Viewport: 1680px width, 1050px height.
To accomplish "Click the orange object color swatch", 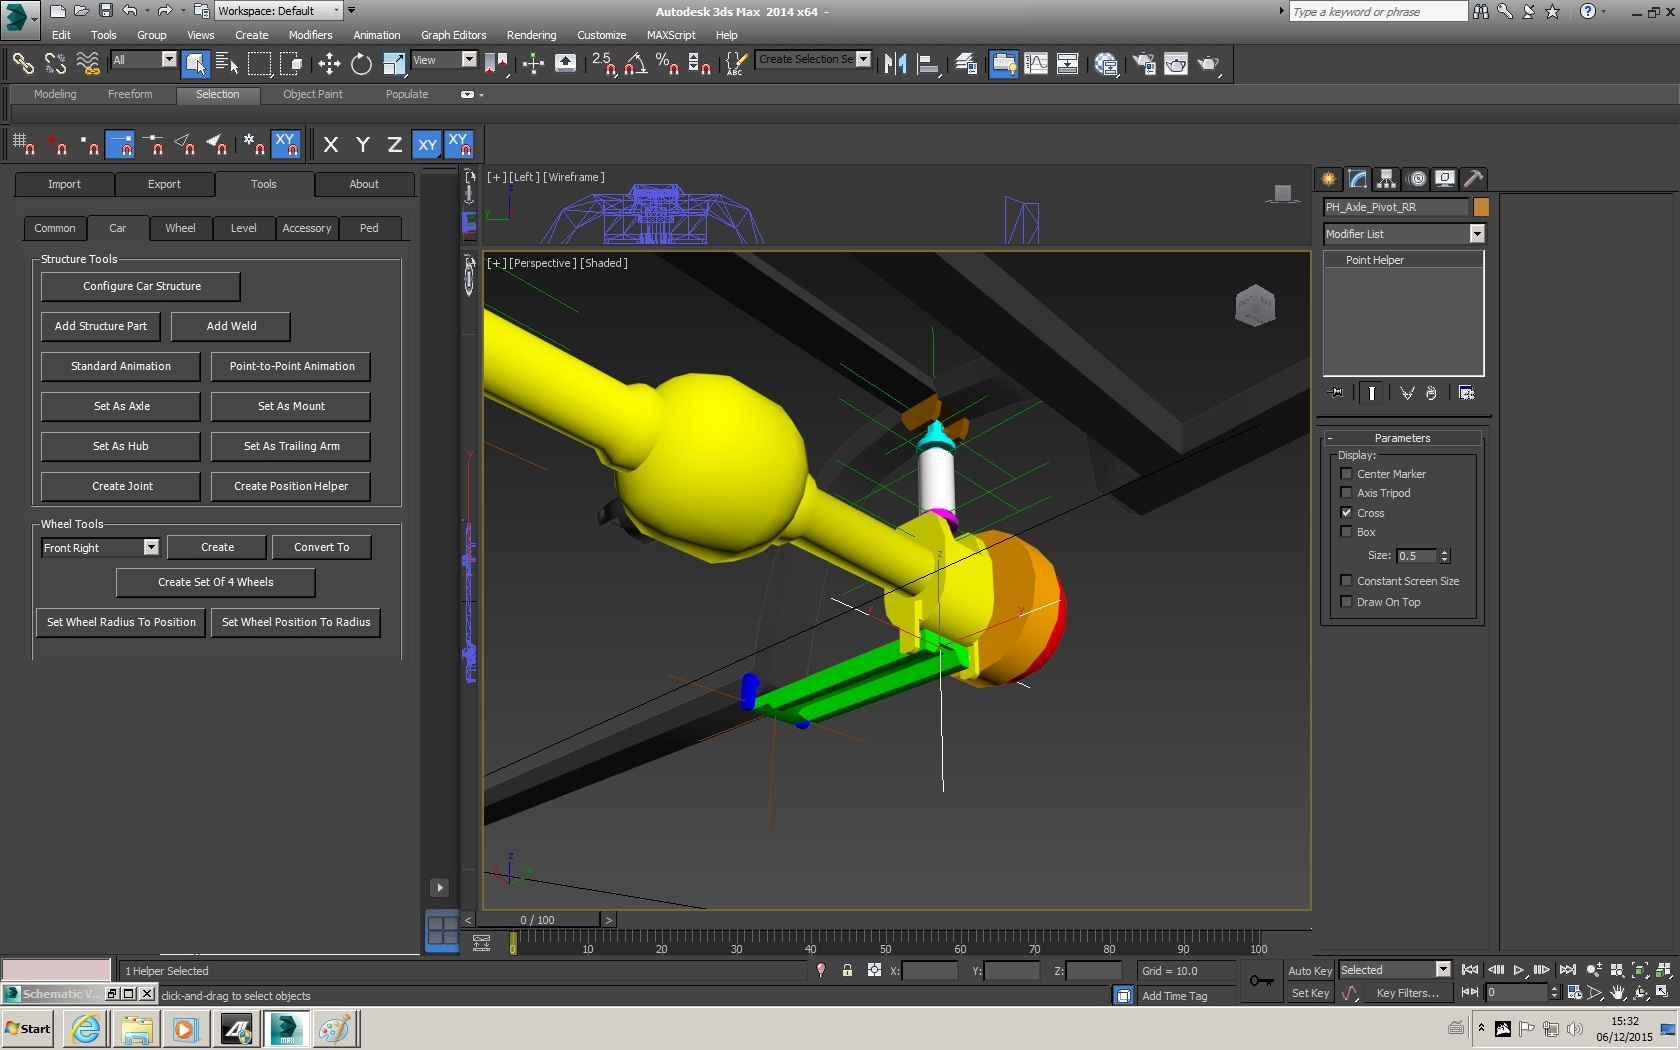I will (x=1481, y=207).
